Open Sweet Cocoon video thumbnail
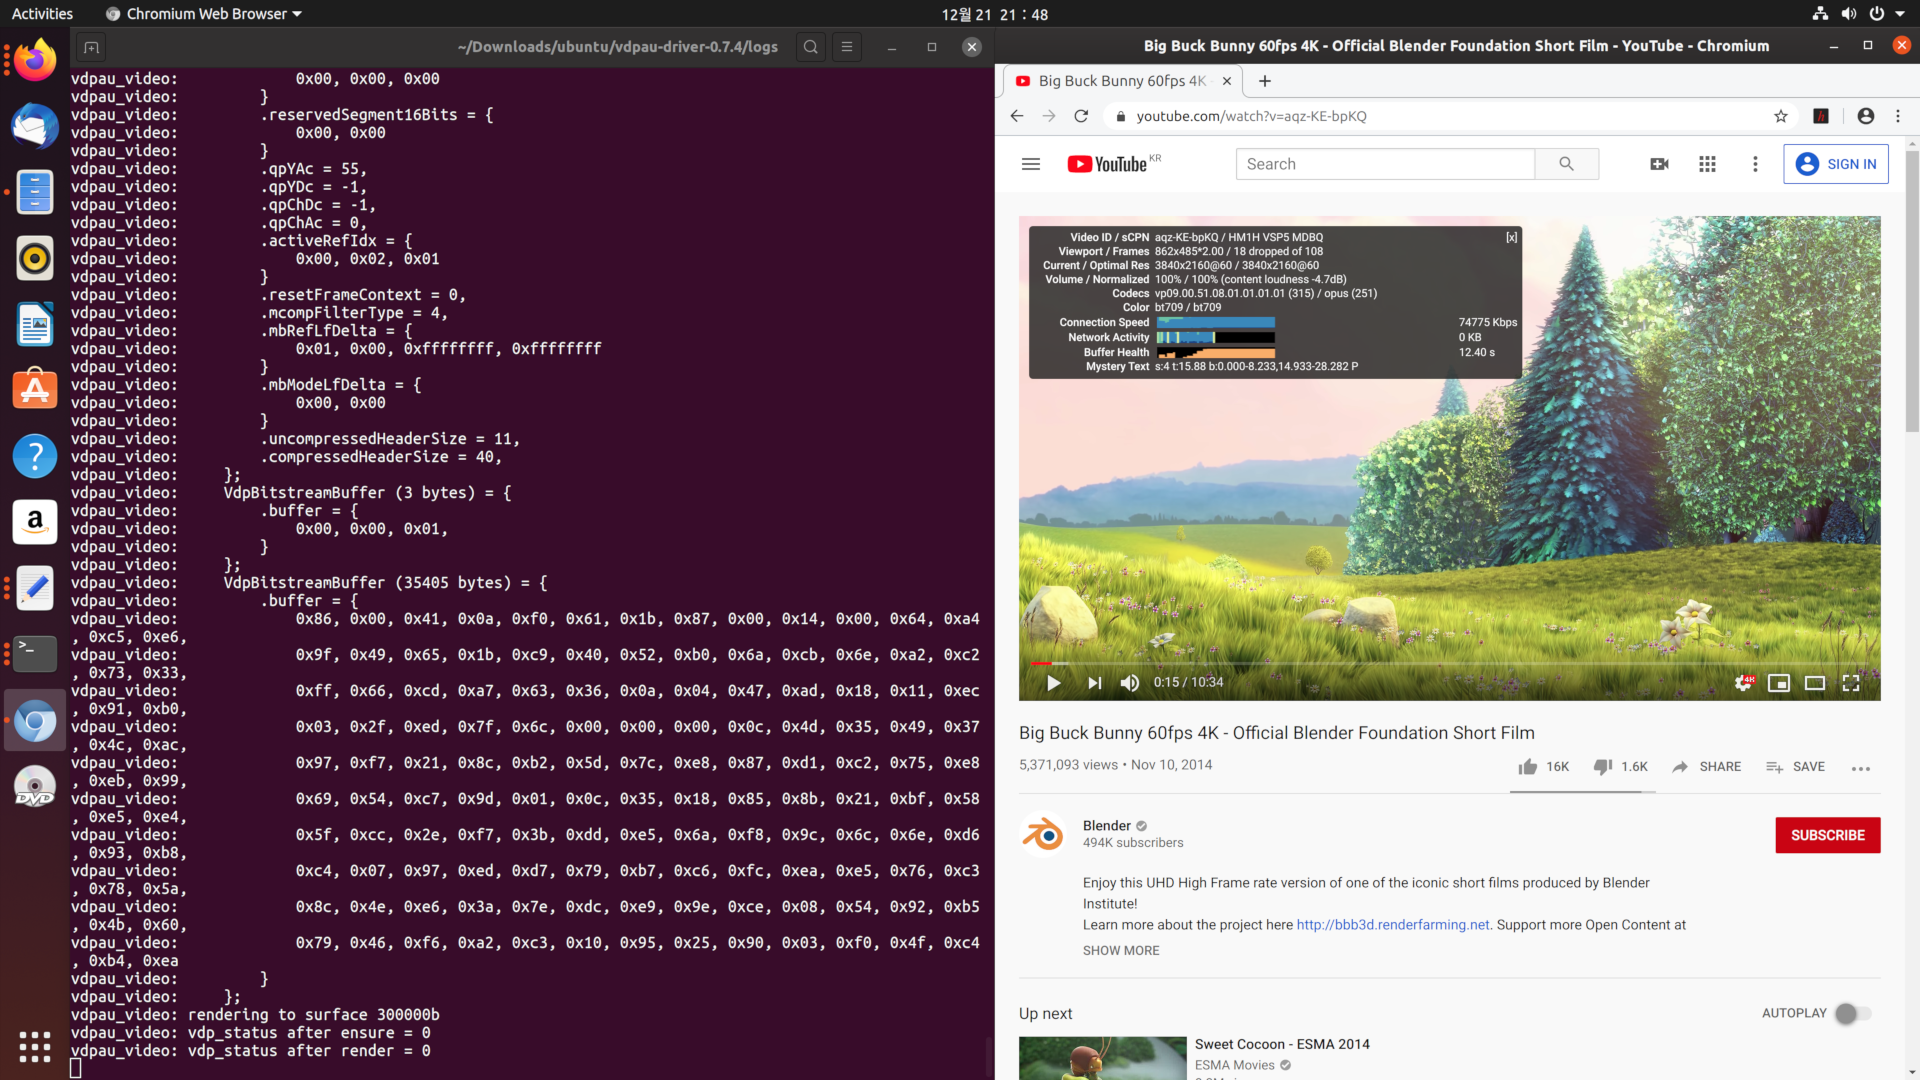Screen dimensions: 1920x1080 [x=1102, y=1058]
